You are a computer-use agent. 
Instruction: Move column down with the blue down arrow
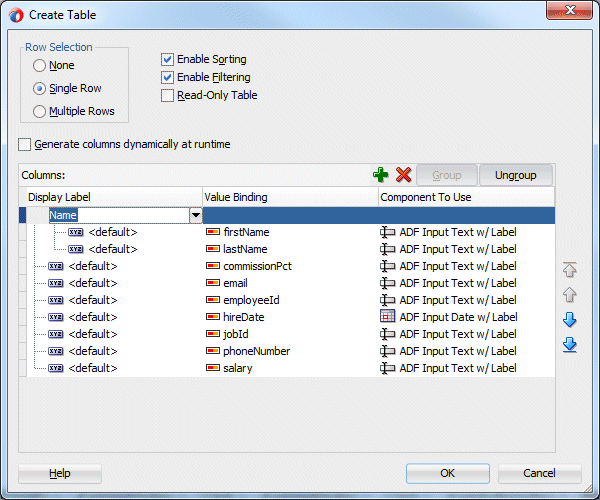[569, 319]
